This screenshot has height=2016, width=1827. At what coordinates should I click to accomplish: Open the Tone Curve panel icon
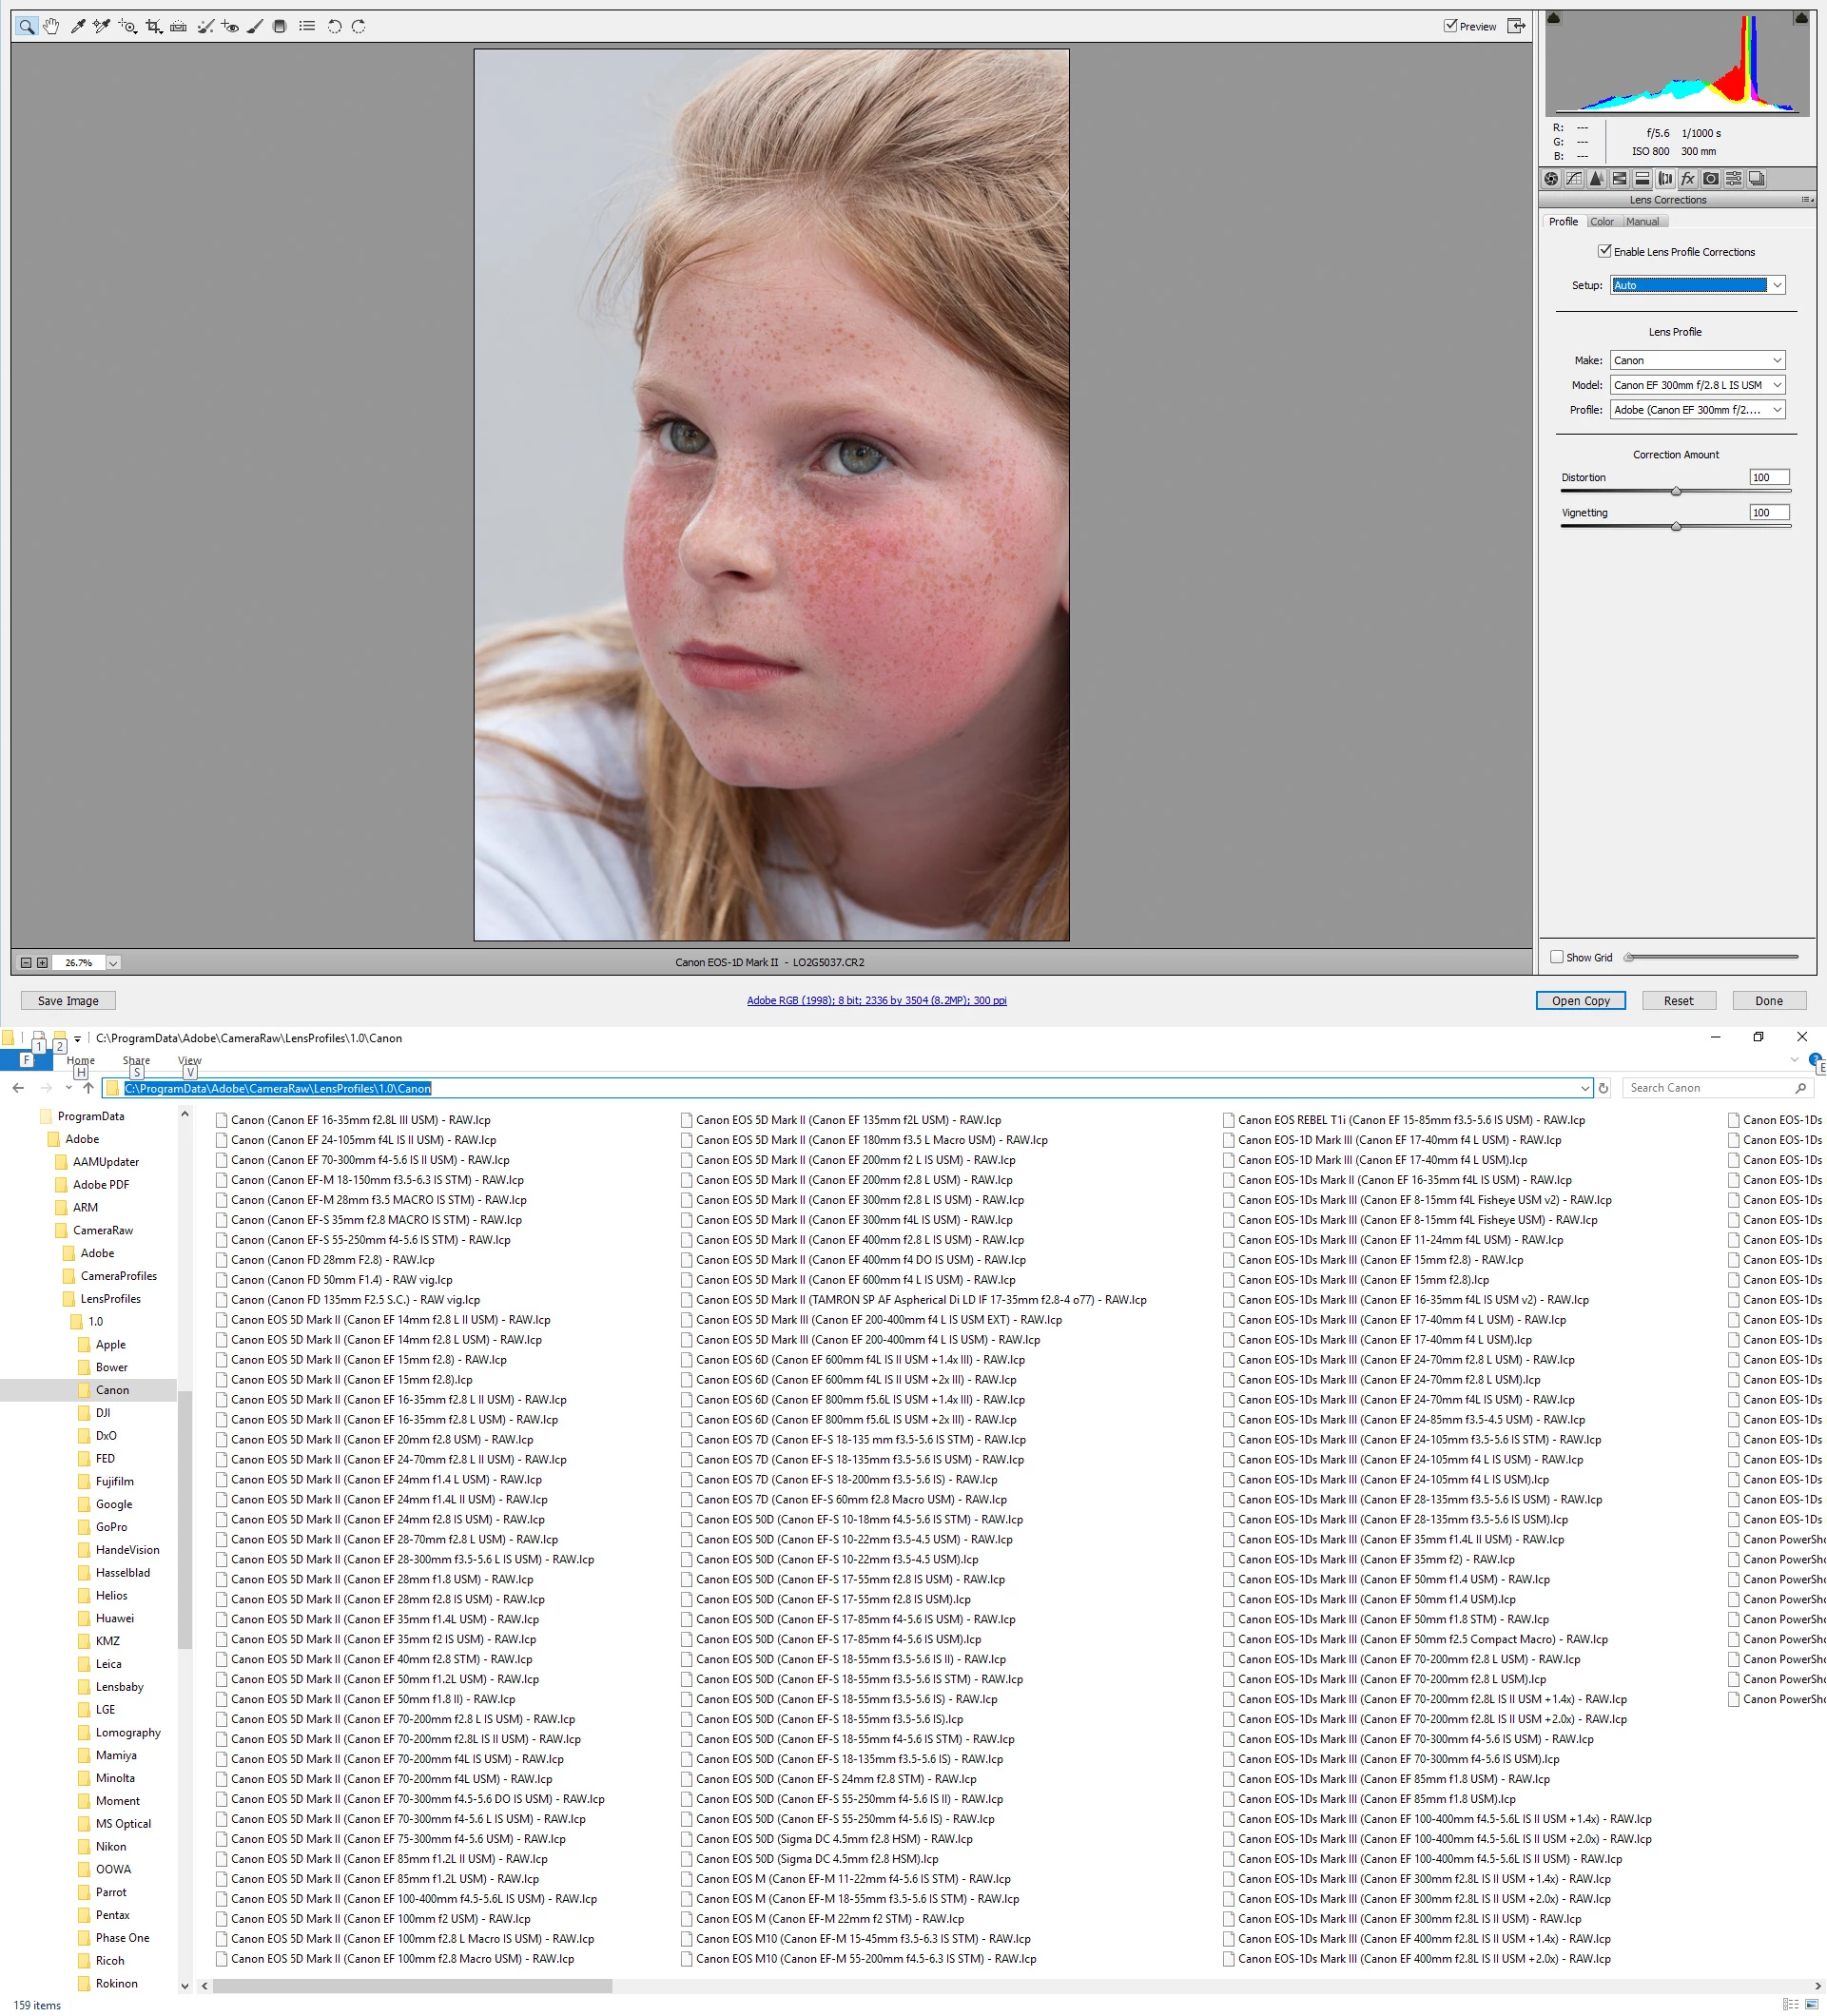click(x=1574, y=179)
